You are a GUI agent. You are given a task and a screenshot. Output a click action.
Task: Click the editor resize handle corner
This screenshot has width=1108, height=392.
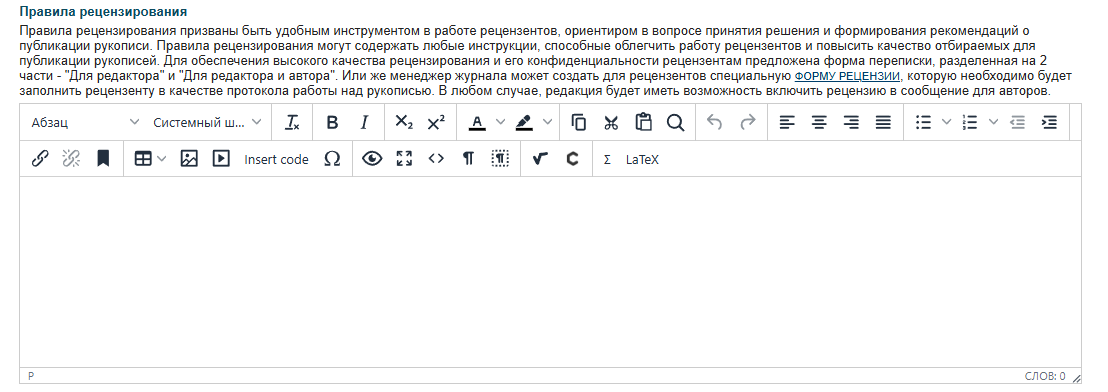click(1076, 378)
